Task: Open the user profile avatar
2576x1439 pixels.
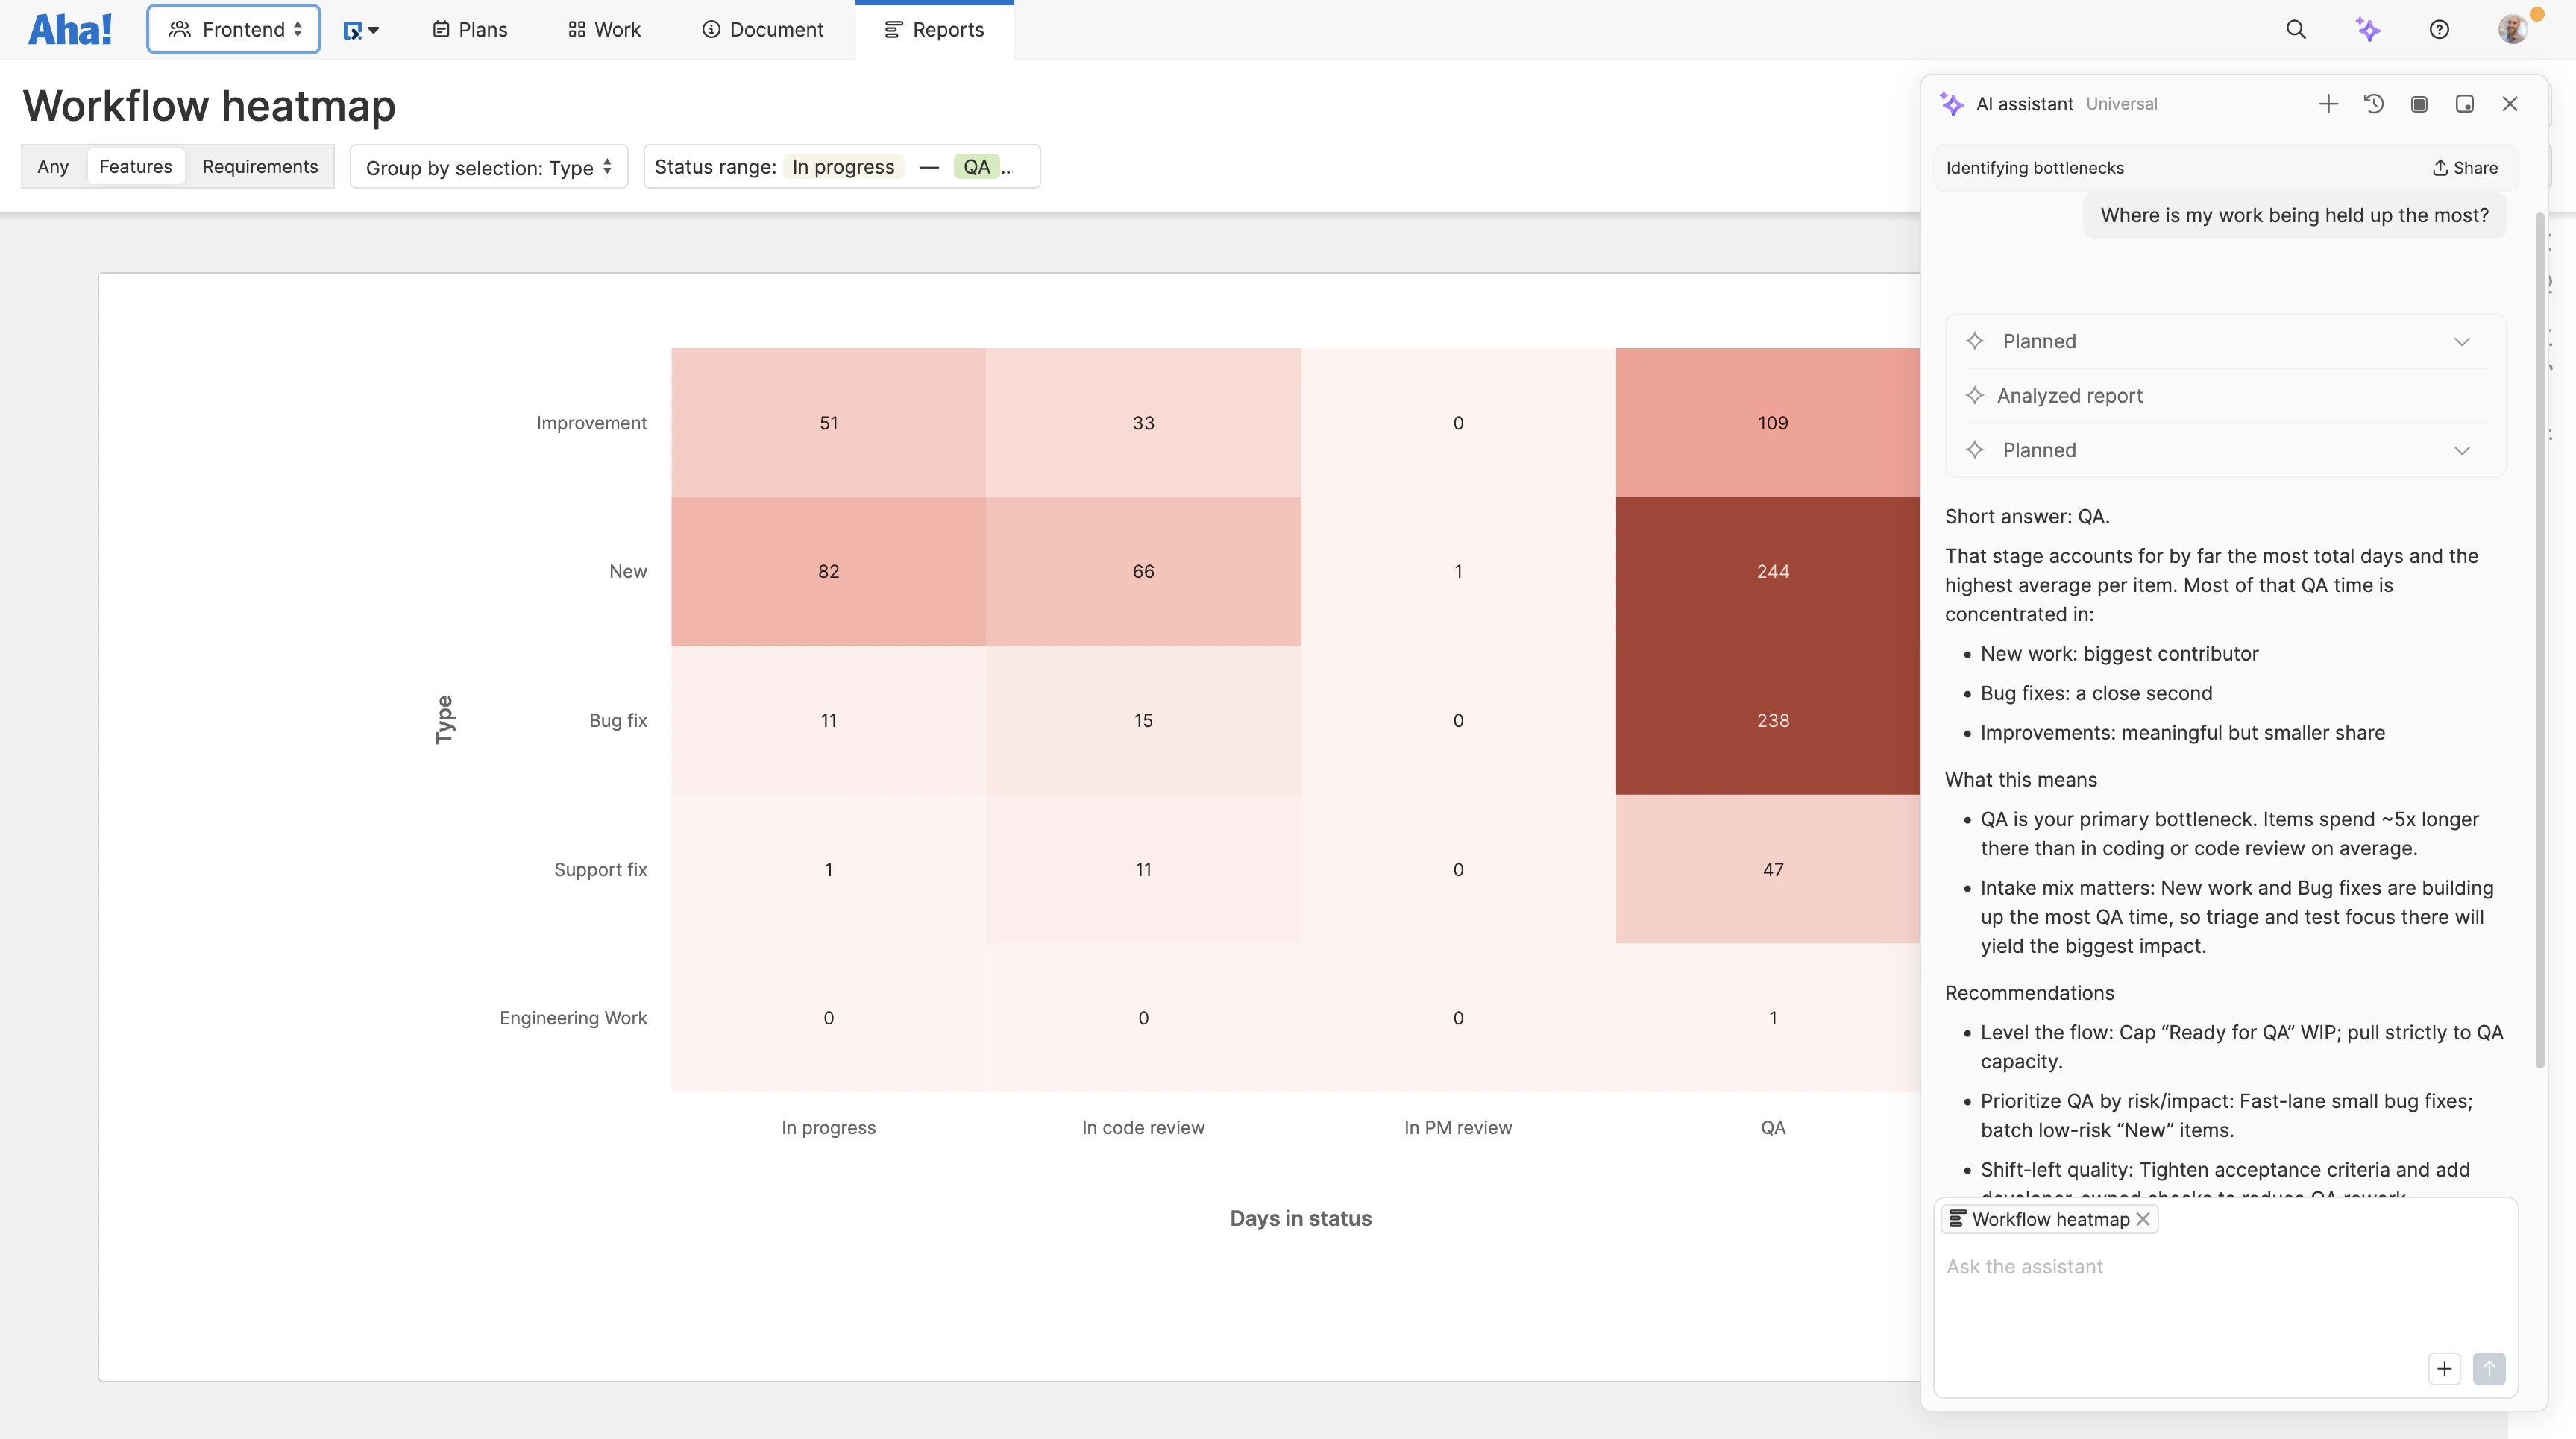Action: click(x=2512, y=29)
